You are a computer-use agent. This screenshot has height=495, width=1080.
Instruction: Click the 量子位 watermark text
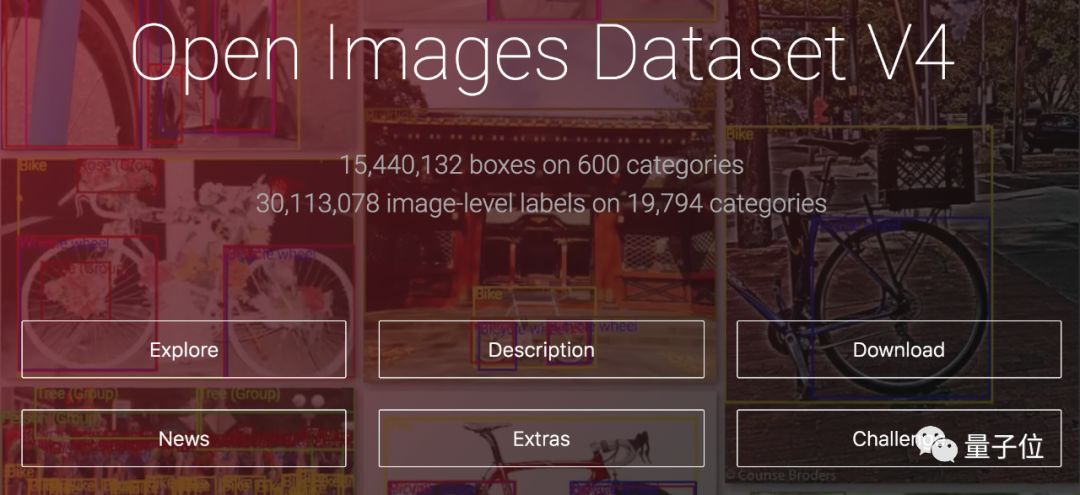[x=1004, y=447]
